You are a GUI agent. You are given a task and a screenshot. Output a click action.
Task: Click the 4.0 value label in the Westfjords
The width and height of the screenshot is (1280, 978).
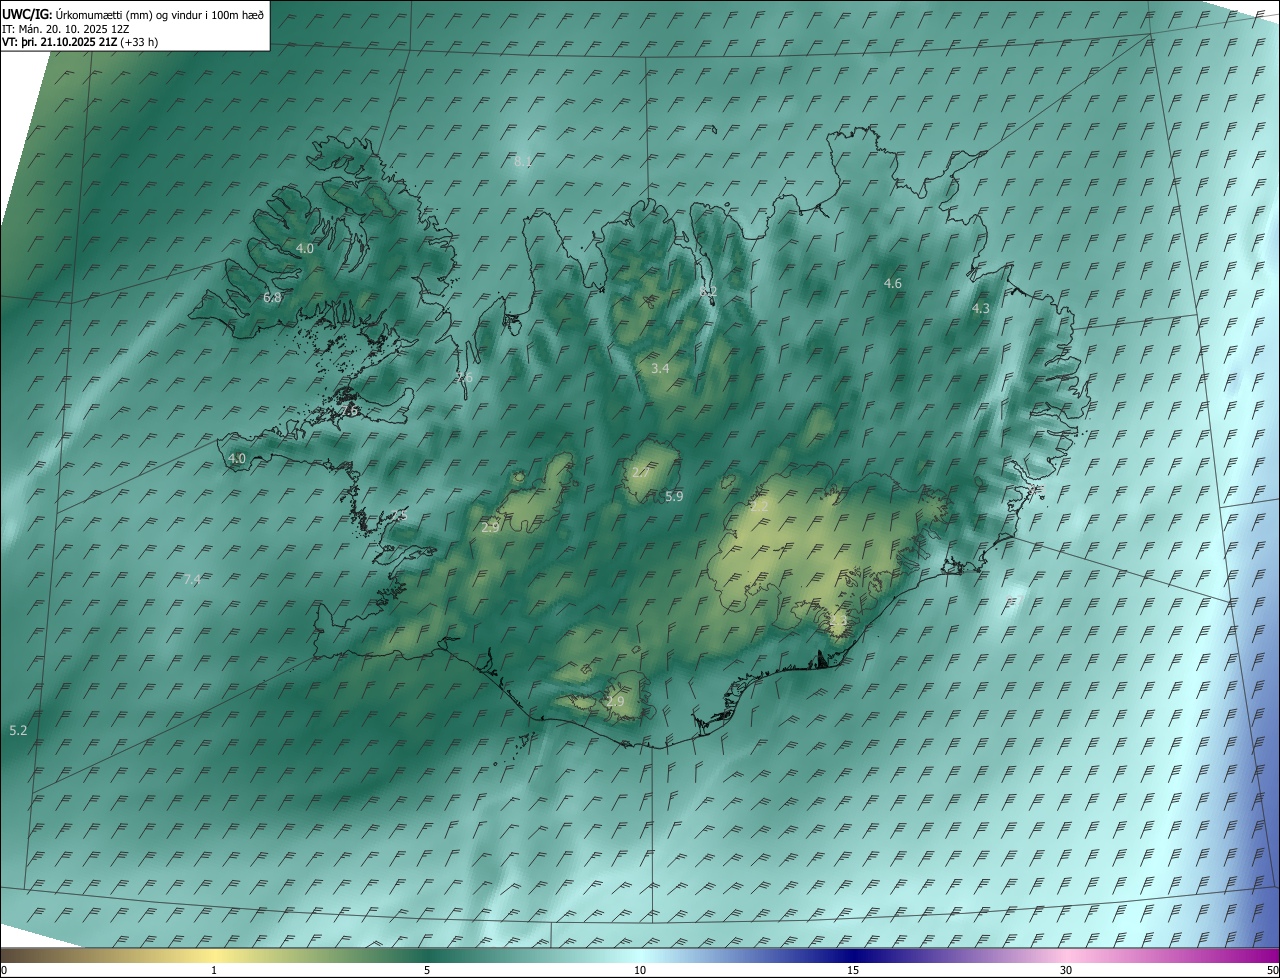(305, 248)
